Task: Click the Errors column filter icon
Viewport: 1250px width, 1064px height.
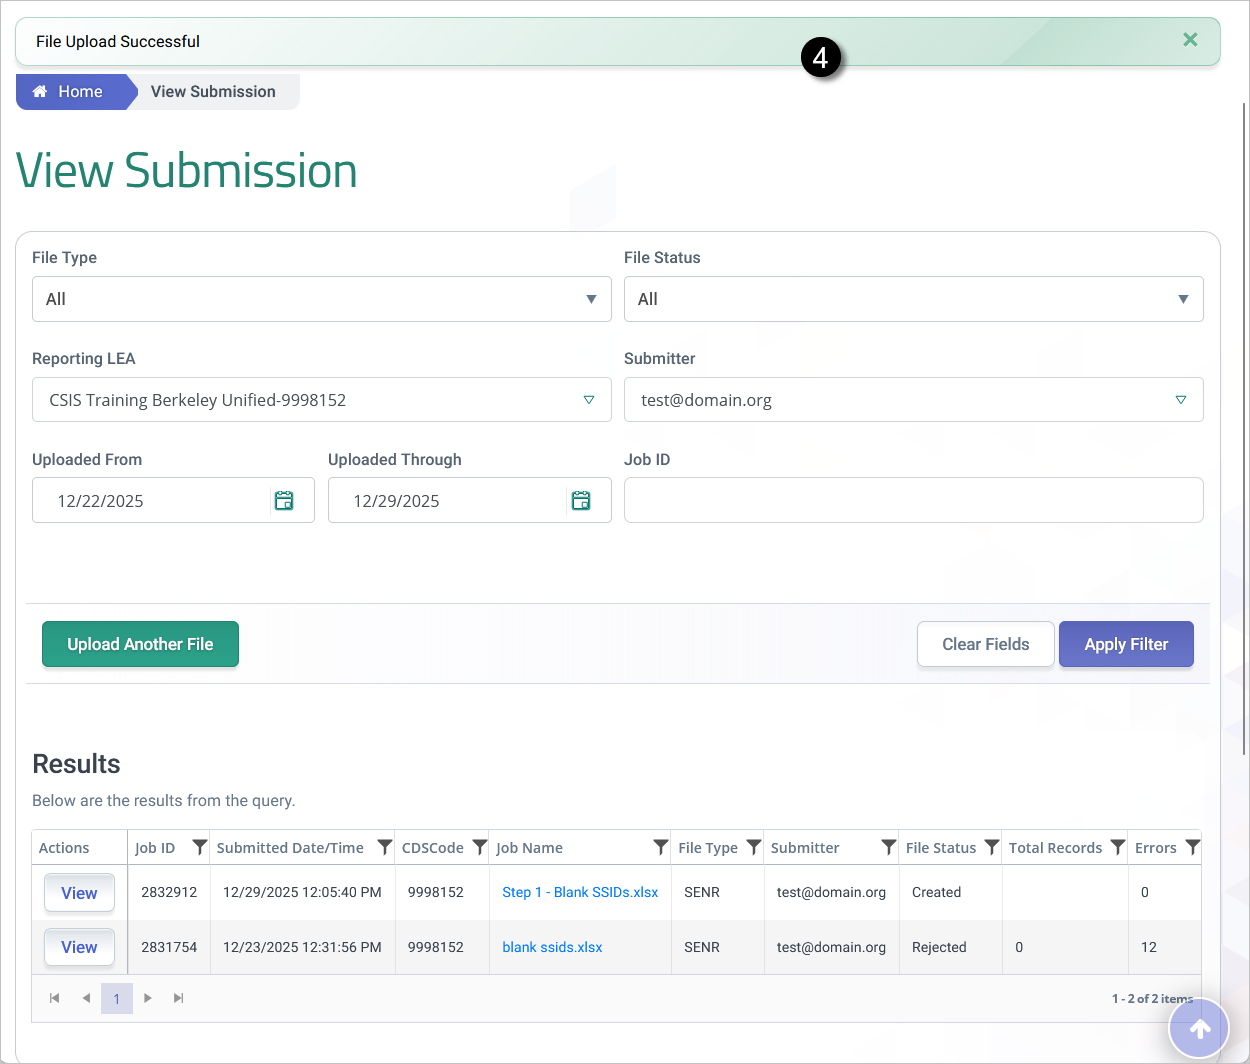Action: click(1192, 847)
